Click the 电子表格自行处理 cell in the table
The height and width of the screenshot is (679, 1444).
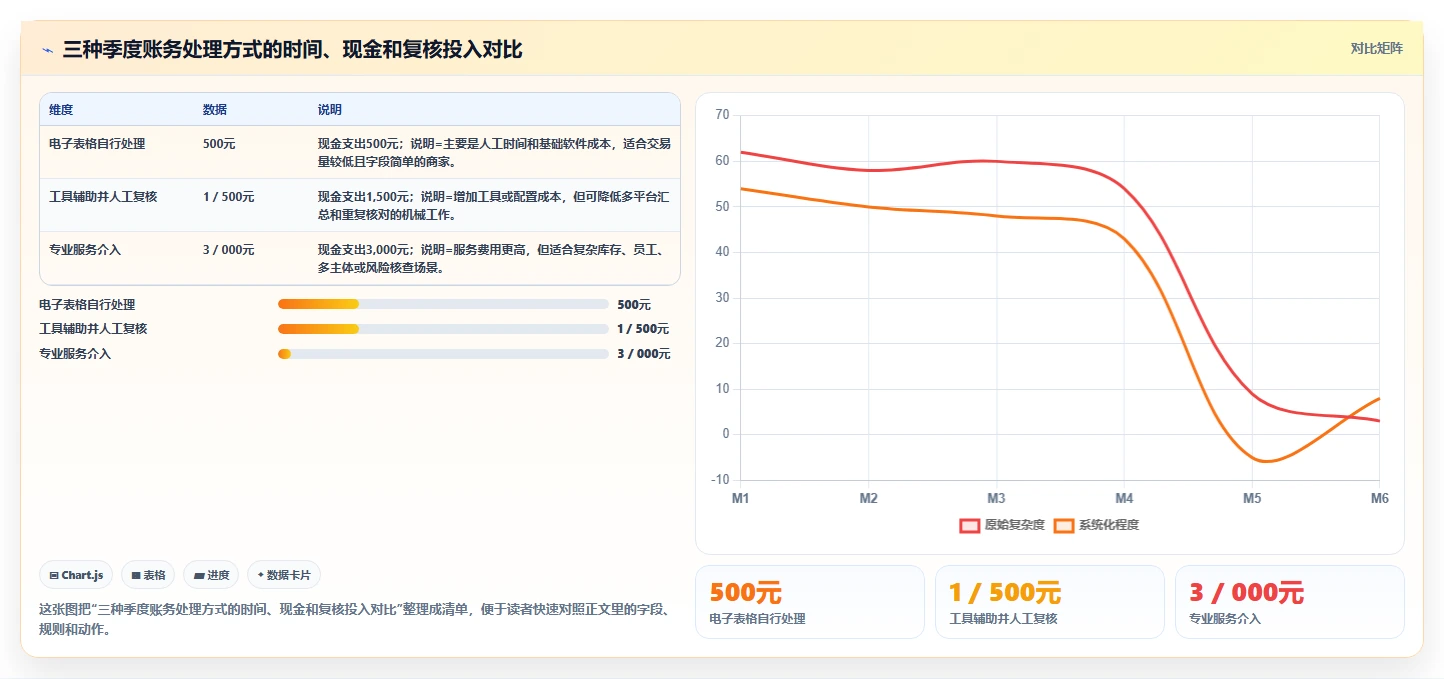pos(97,144)
